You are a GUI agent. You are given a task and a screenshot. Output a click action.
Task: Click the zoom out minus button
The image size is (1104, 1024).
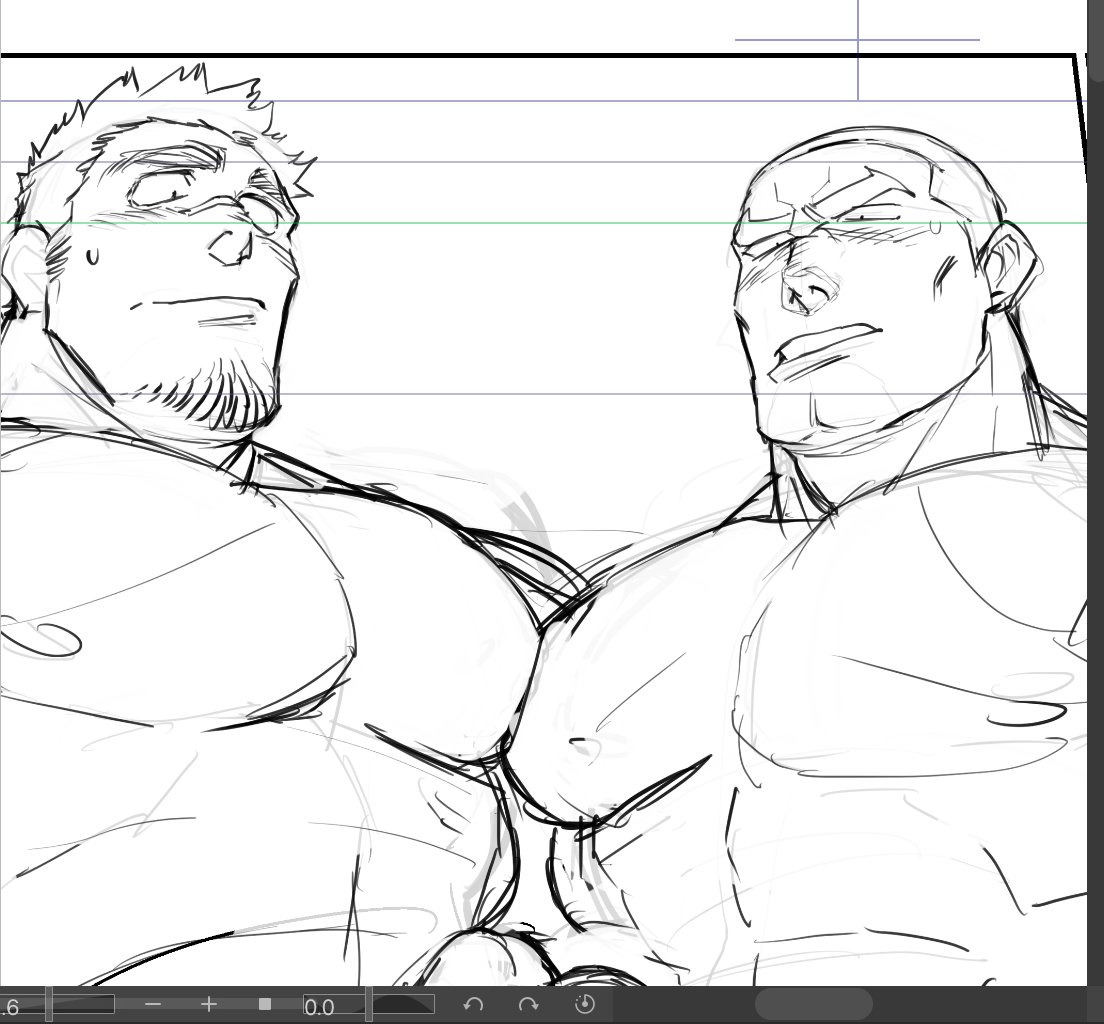153,1004
